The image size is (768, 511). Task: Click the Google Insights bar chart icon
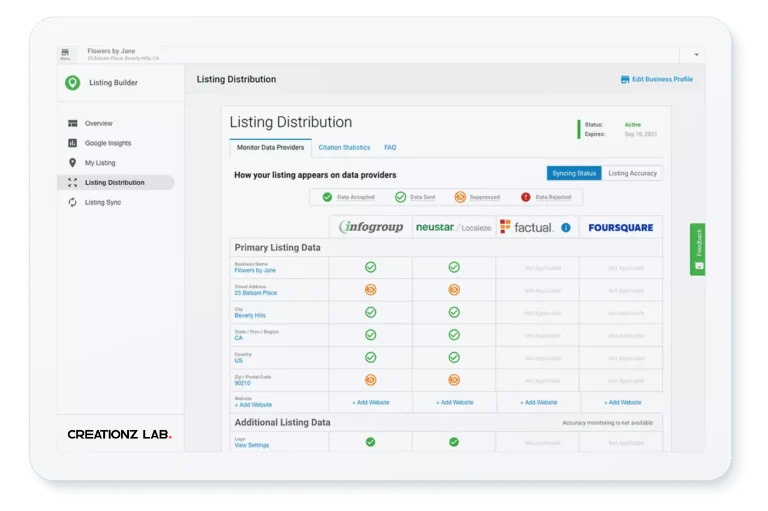coord(72,143)
